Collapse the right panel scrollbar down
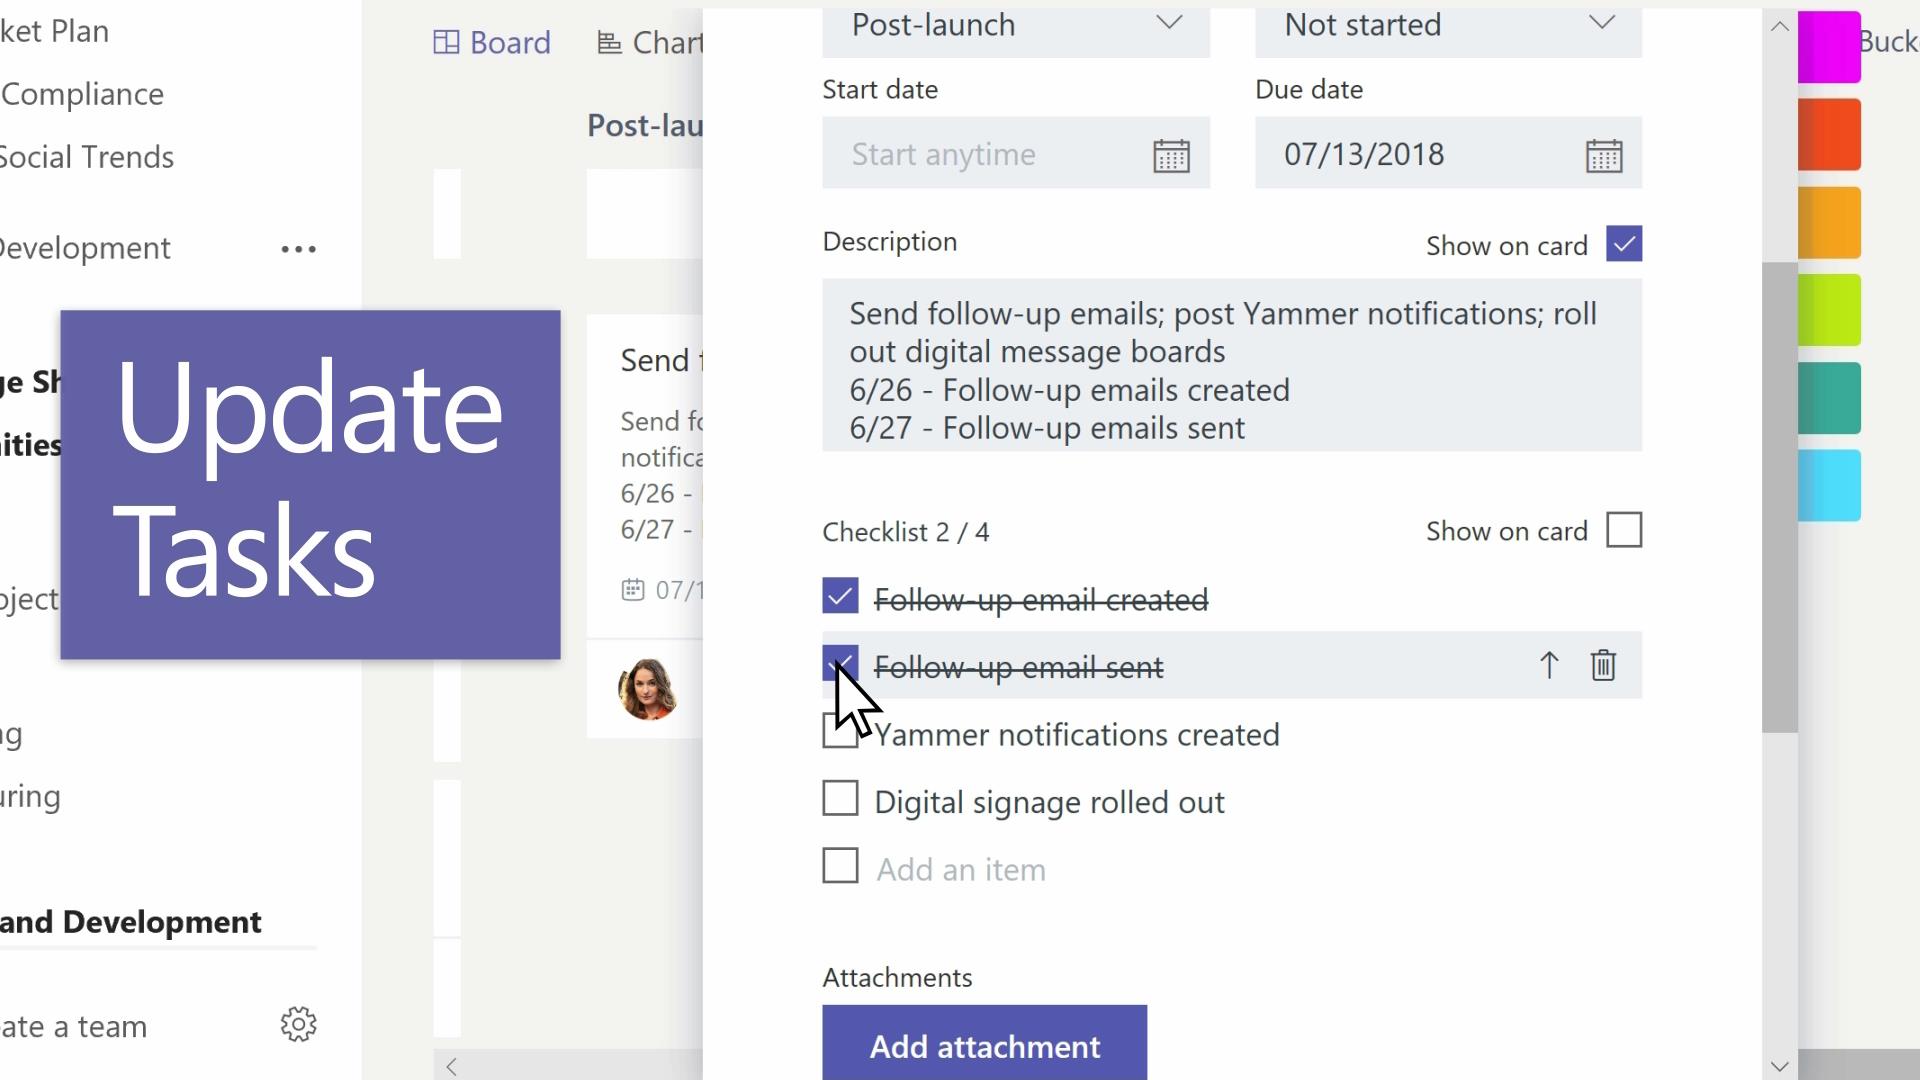Viewport: 1920px width, 1080px height. [1779, 1065]
